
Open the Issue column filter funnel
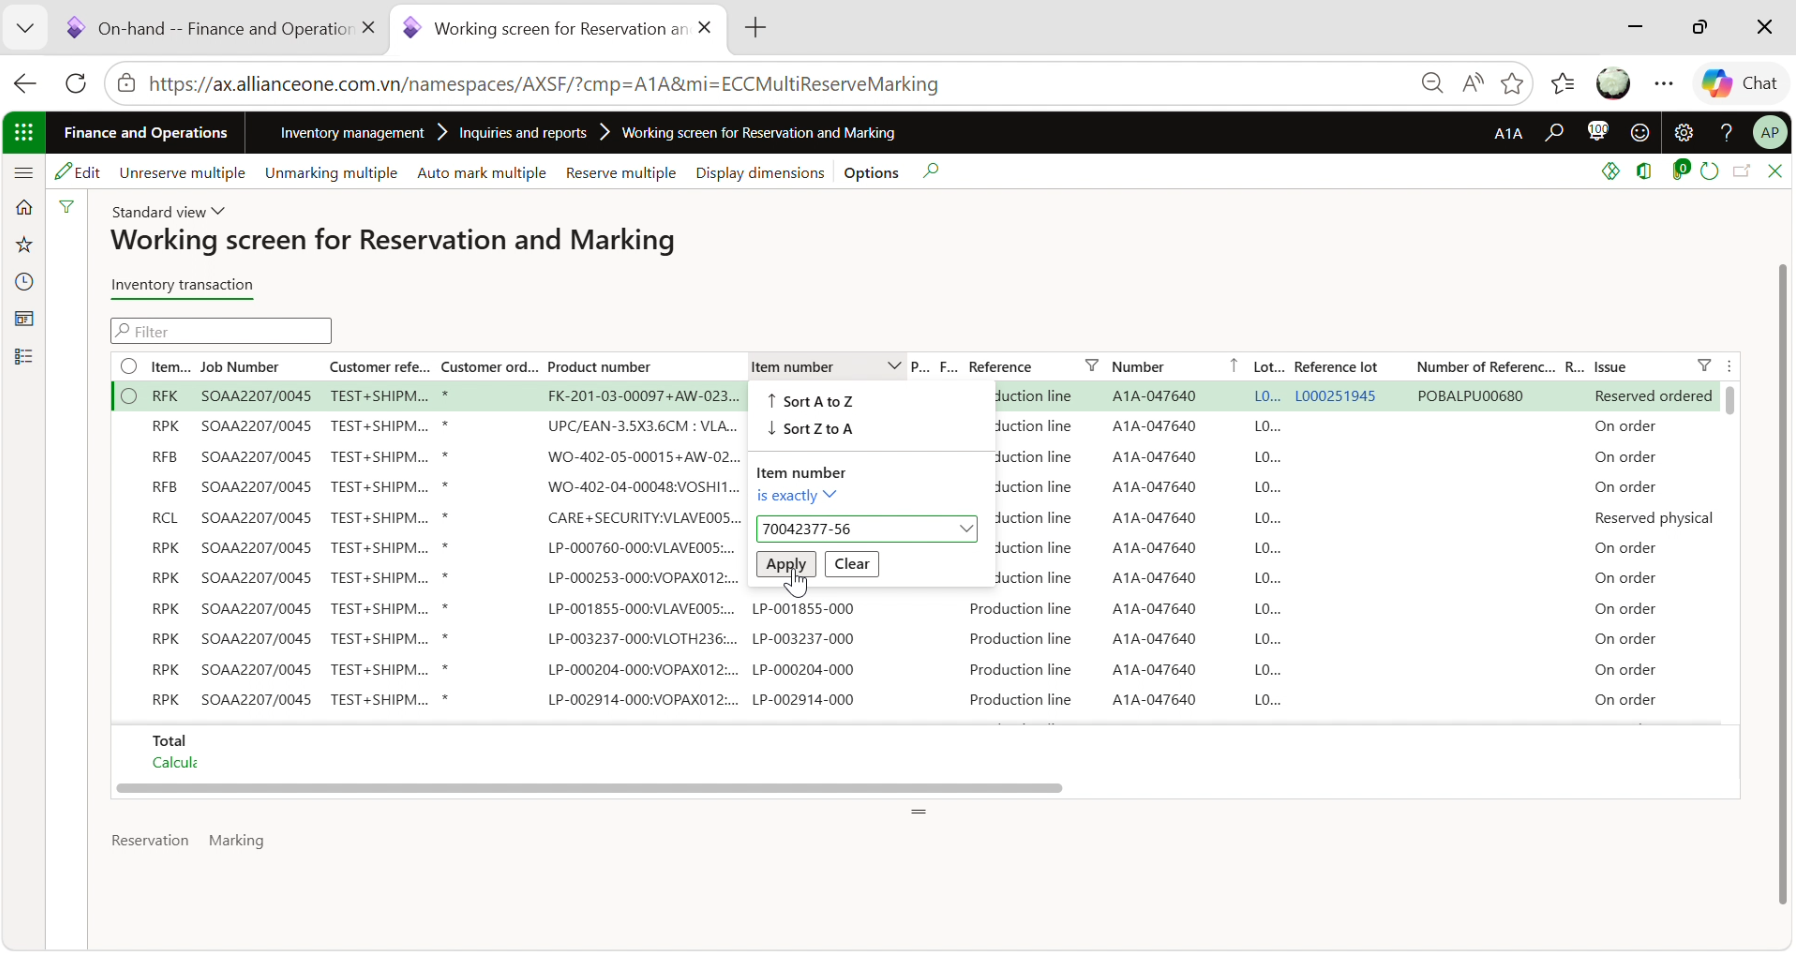[1705, 366]
